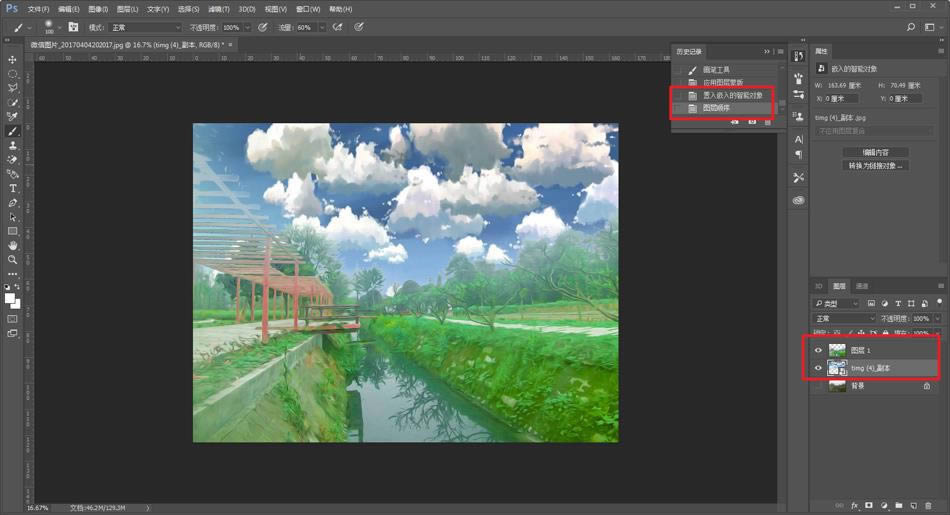
Task: Click the foreground color swatch
Action: tap(10, 297)
